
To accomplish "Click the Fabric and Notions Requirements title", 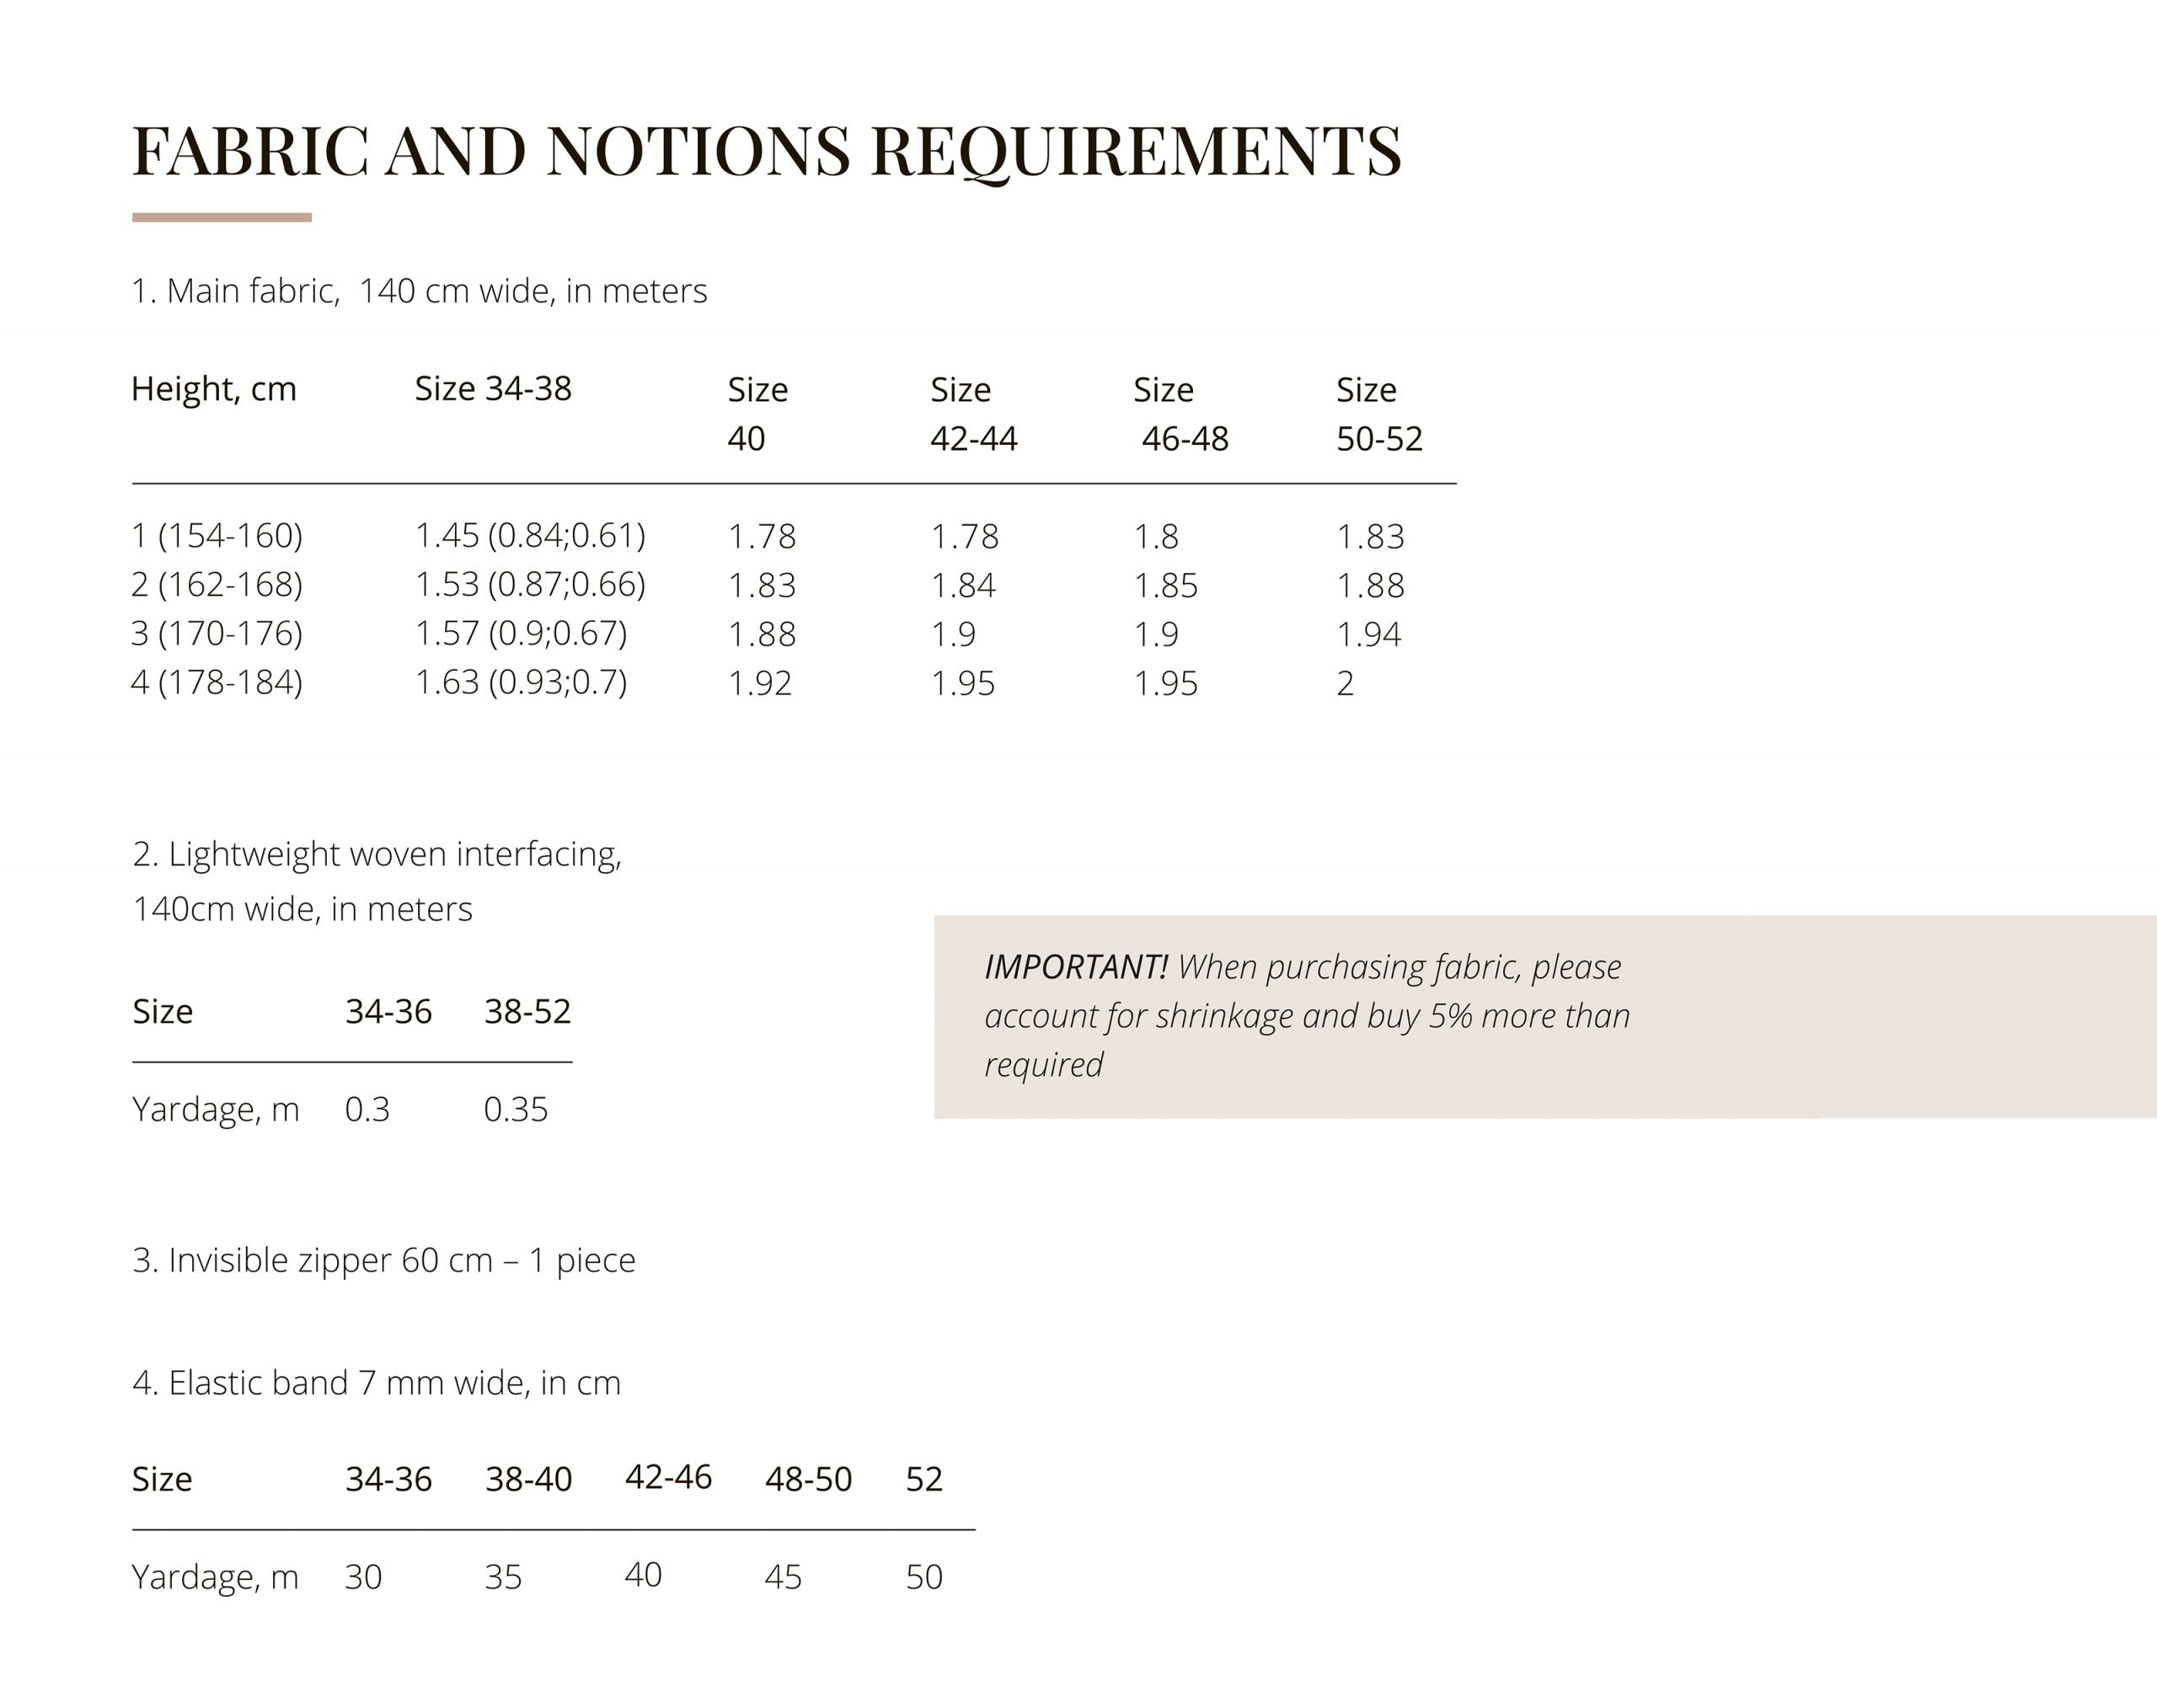I will point(766,150).
